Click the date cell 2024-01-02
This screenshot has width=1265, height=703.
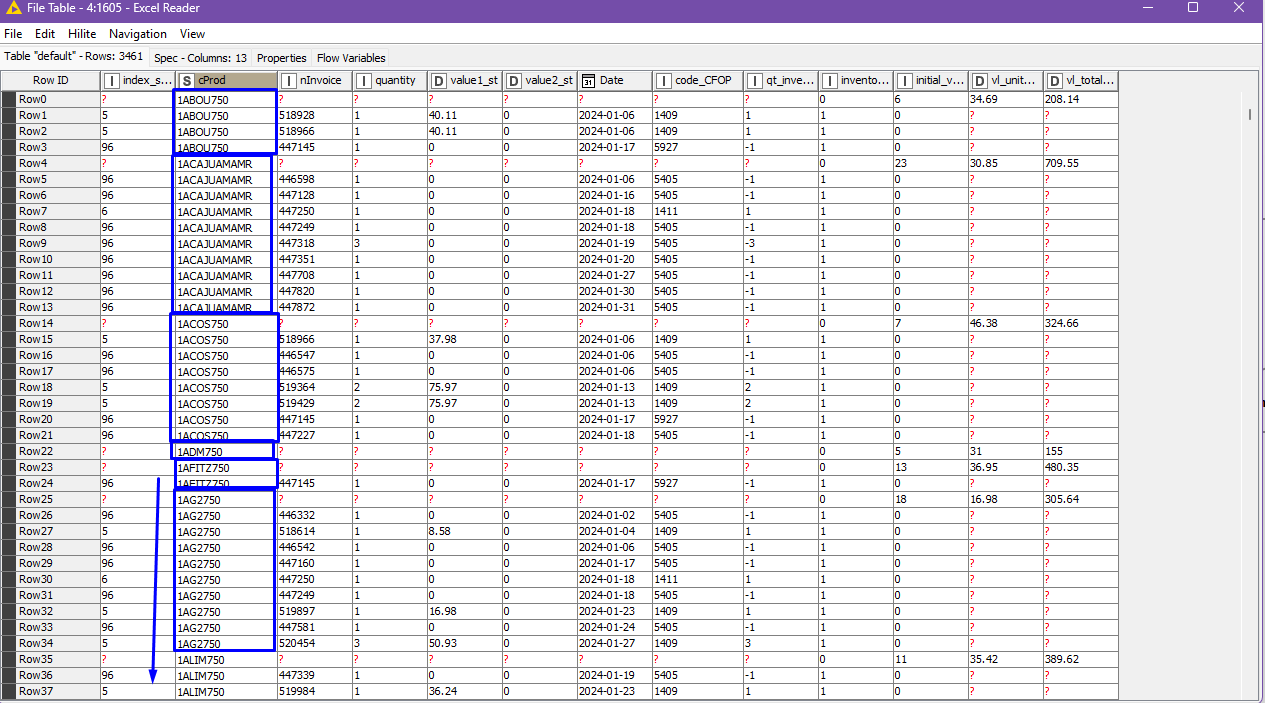pos(614,515)
